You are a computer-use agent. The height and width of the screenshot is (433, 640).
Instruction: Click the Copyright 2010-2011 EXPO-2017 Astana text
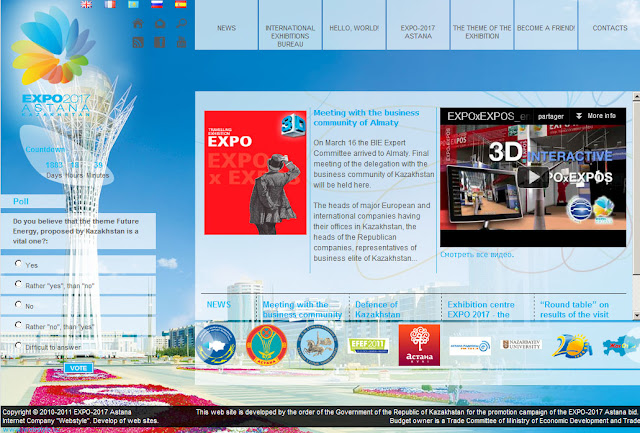point(67,412)
